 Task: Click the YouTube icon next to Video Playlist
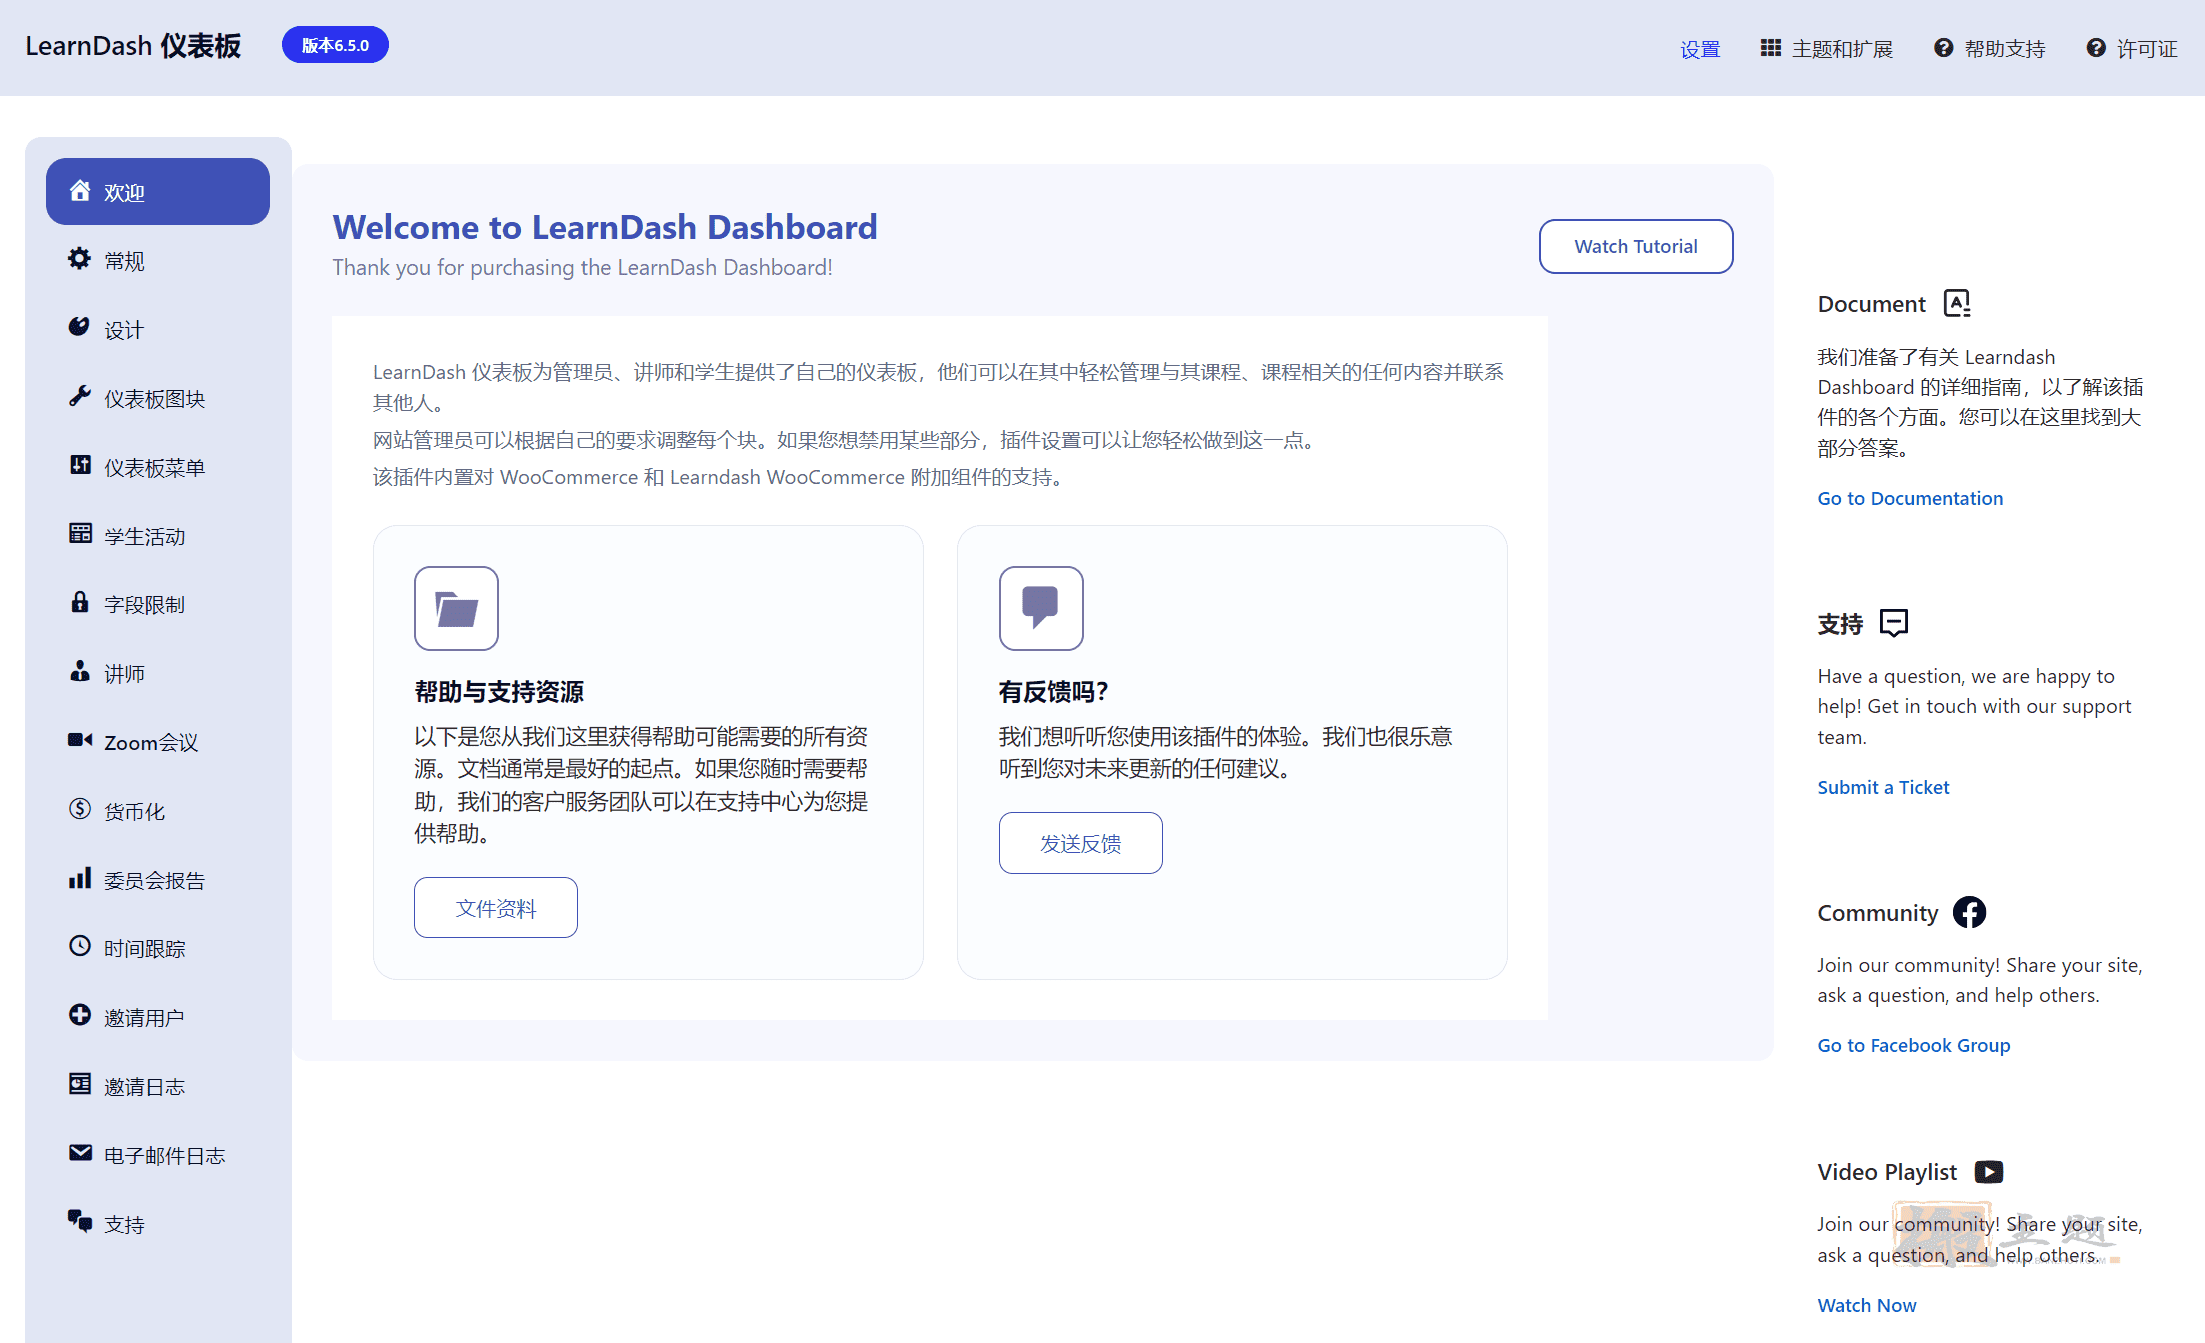click(1989, 1172)
